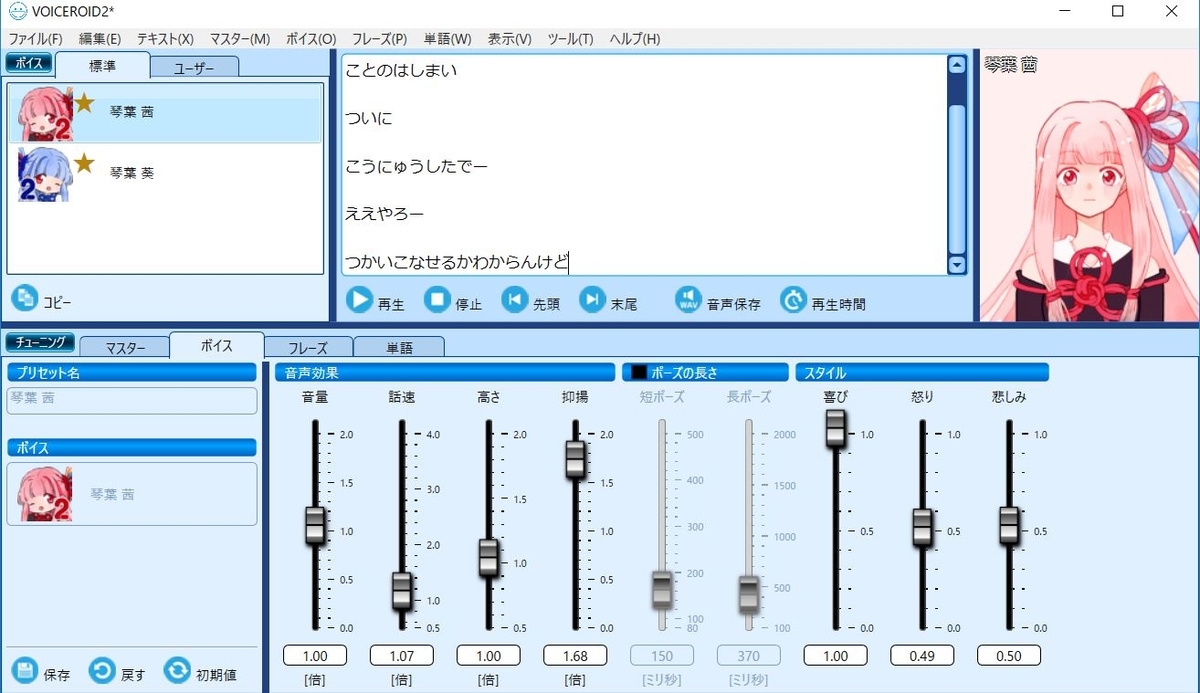Viewport: 1200px width, 693px height.
Task: Open the 単語(W) menu
Action: coord(448,39)
